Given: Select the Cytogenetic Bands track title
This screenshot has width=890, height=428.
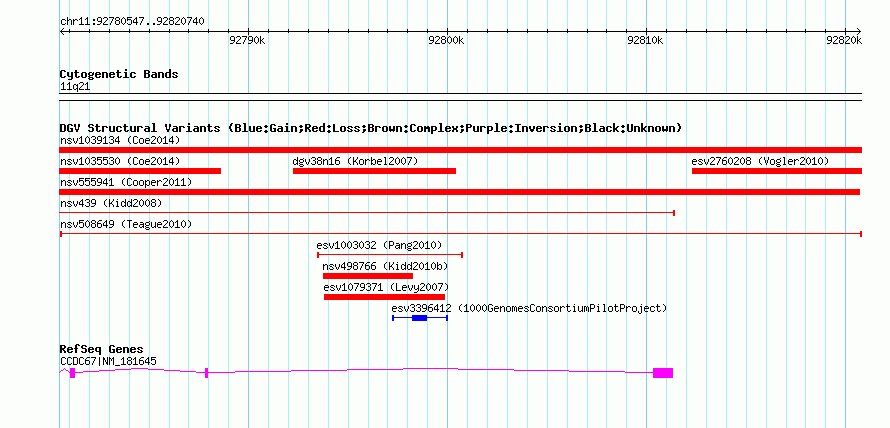Looking at the screenshot, I should tap(119, 74).
